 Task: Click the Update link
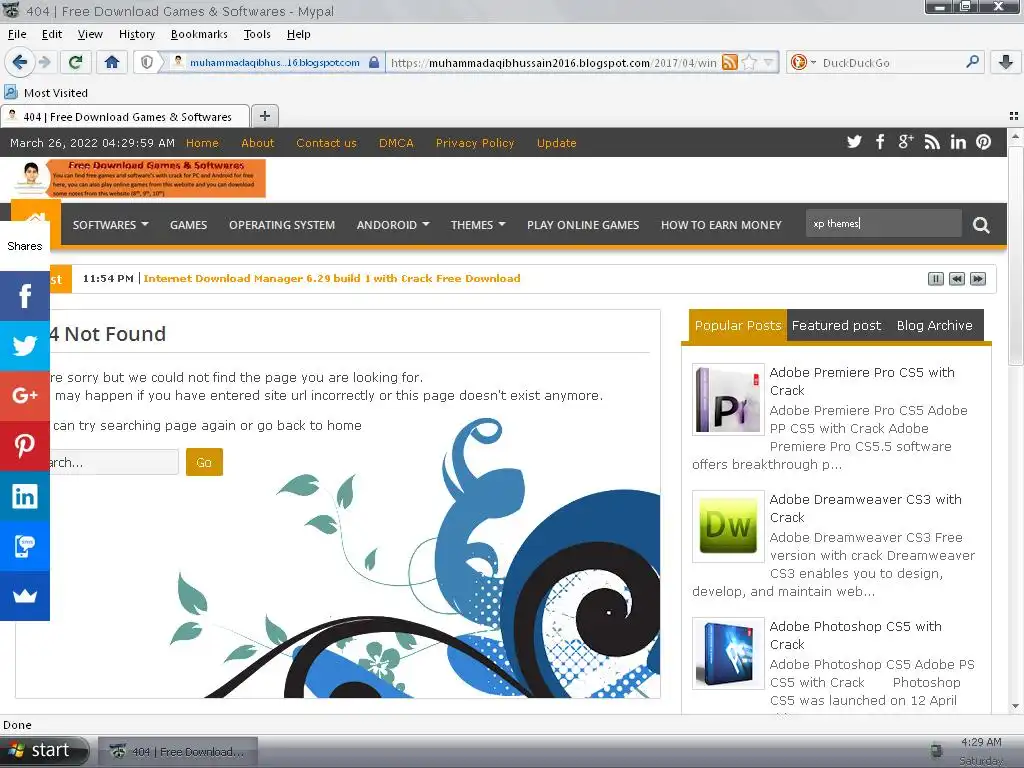[556, 143]
